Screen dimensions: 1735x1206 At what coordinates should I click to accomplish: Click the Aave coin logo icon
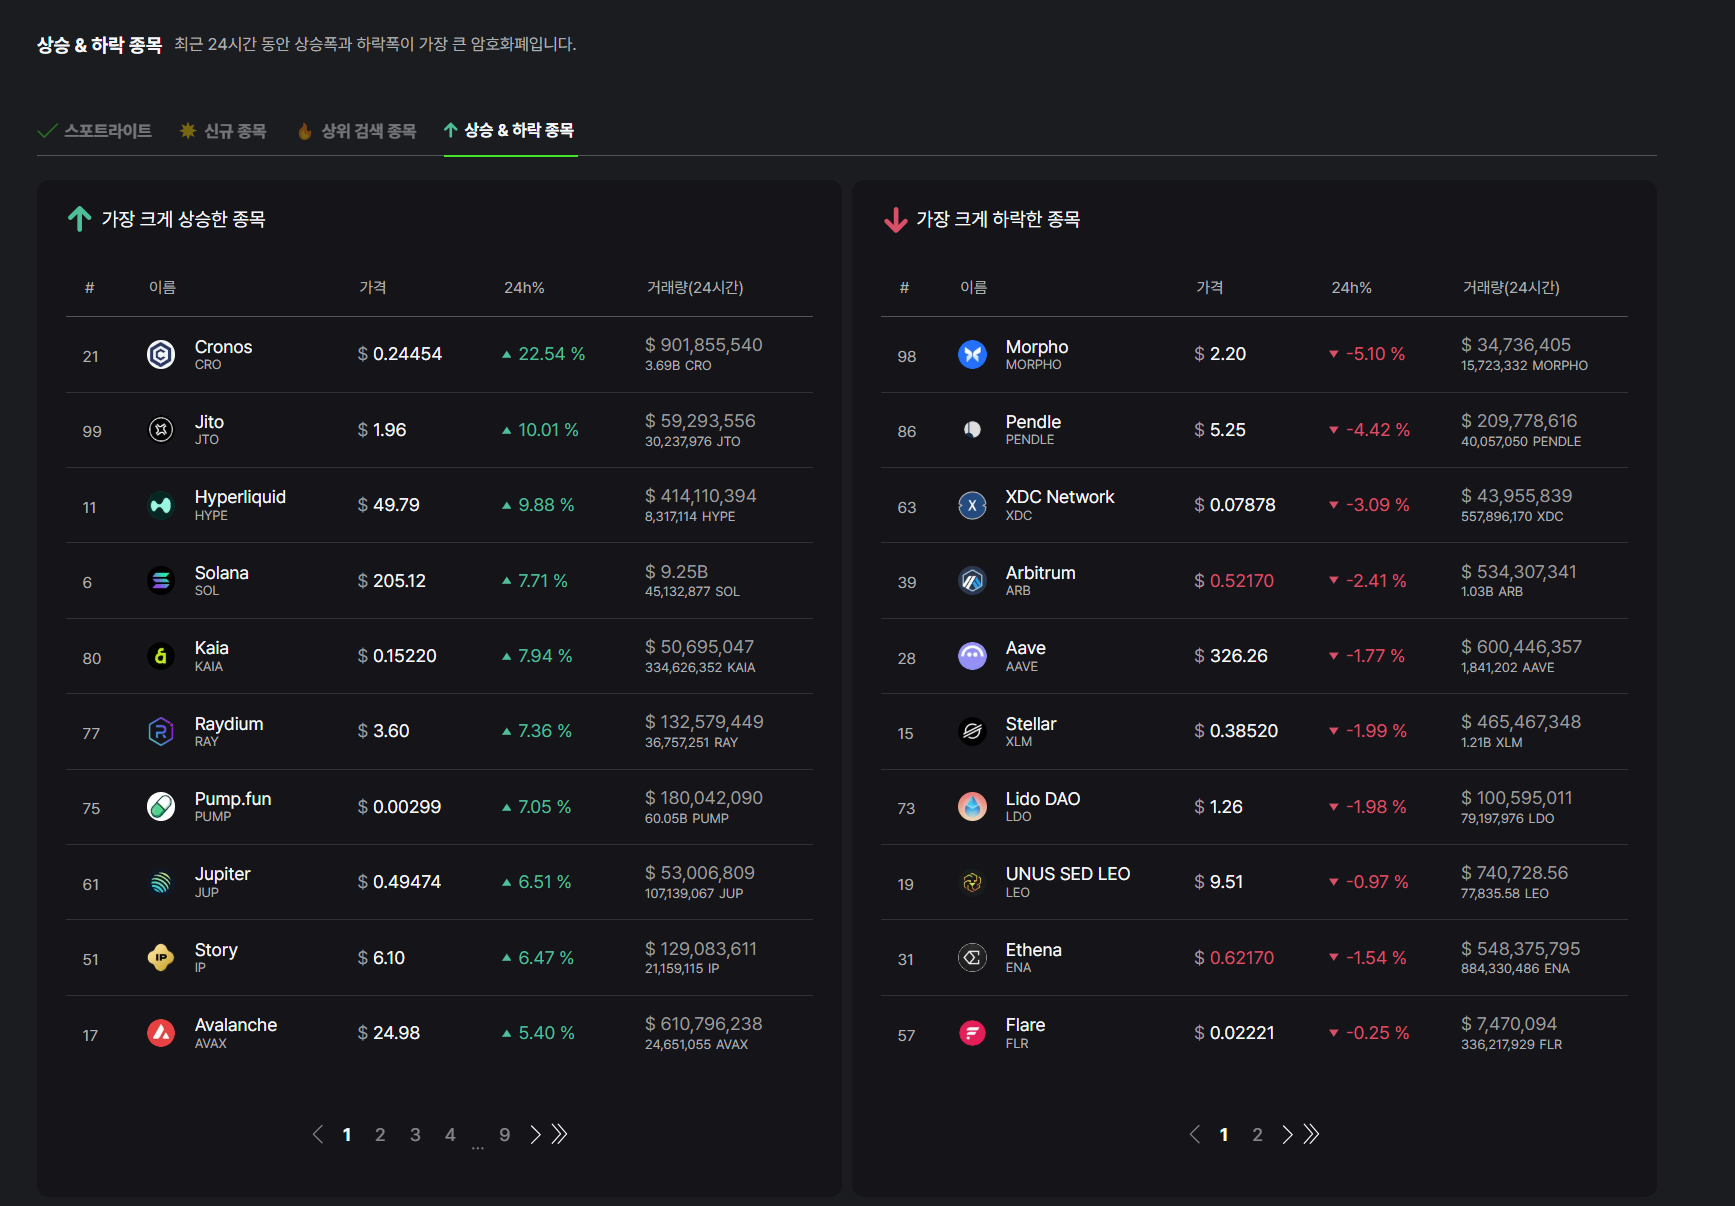pyautogui.click(x=972, y=656)
